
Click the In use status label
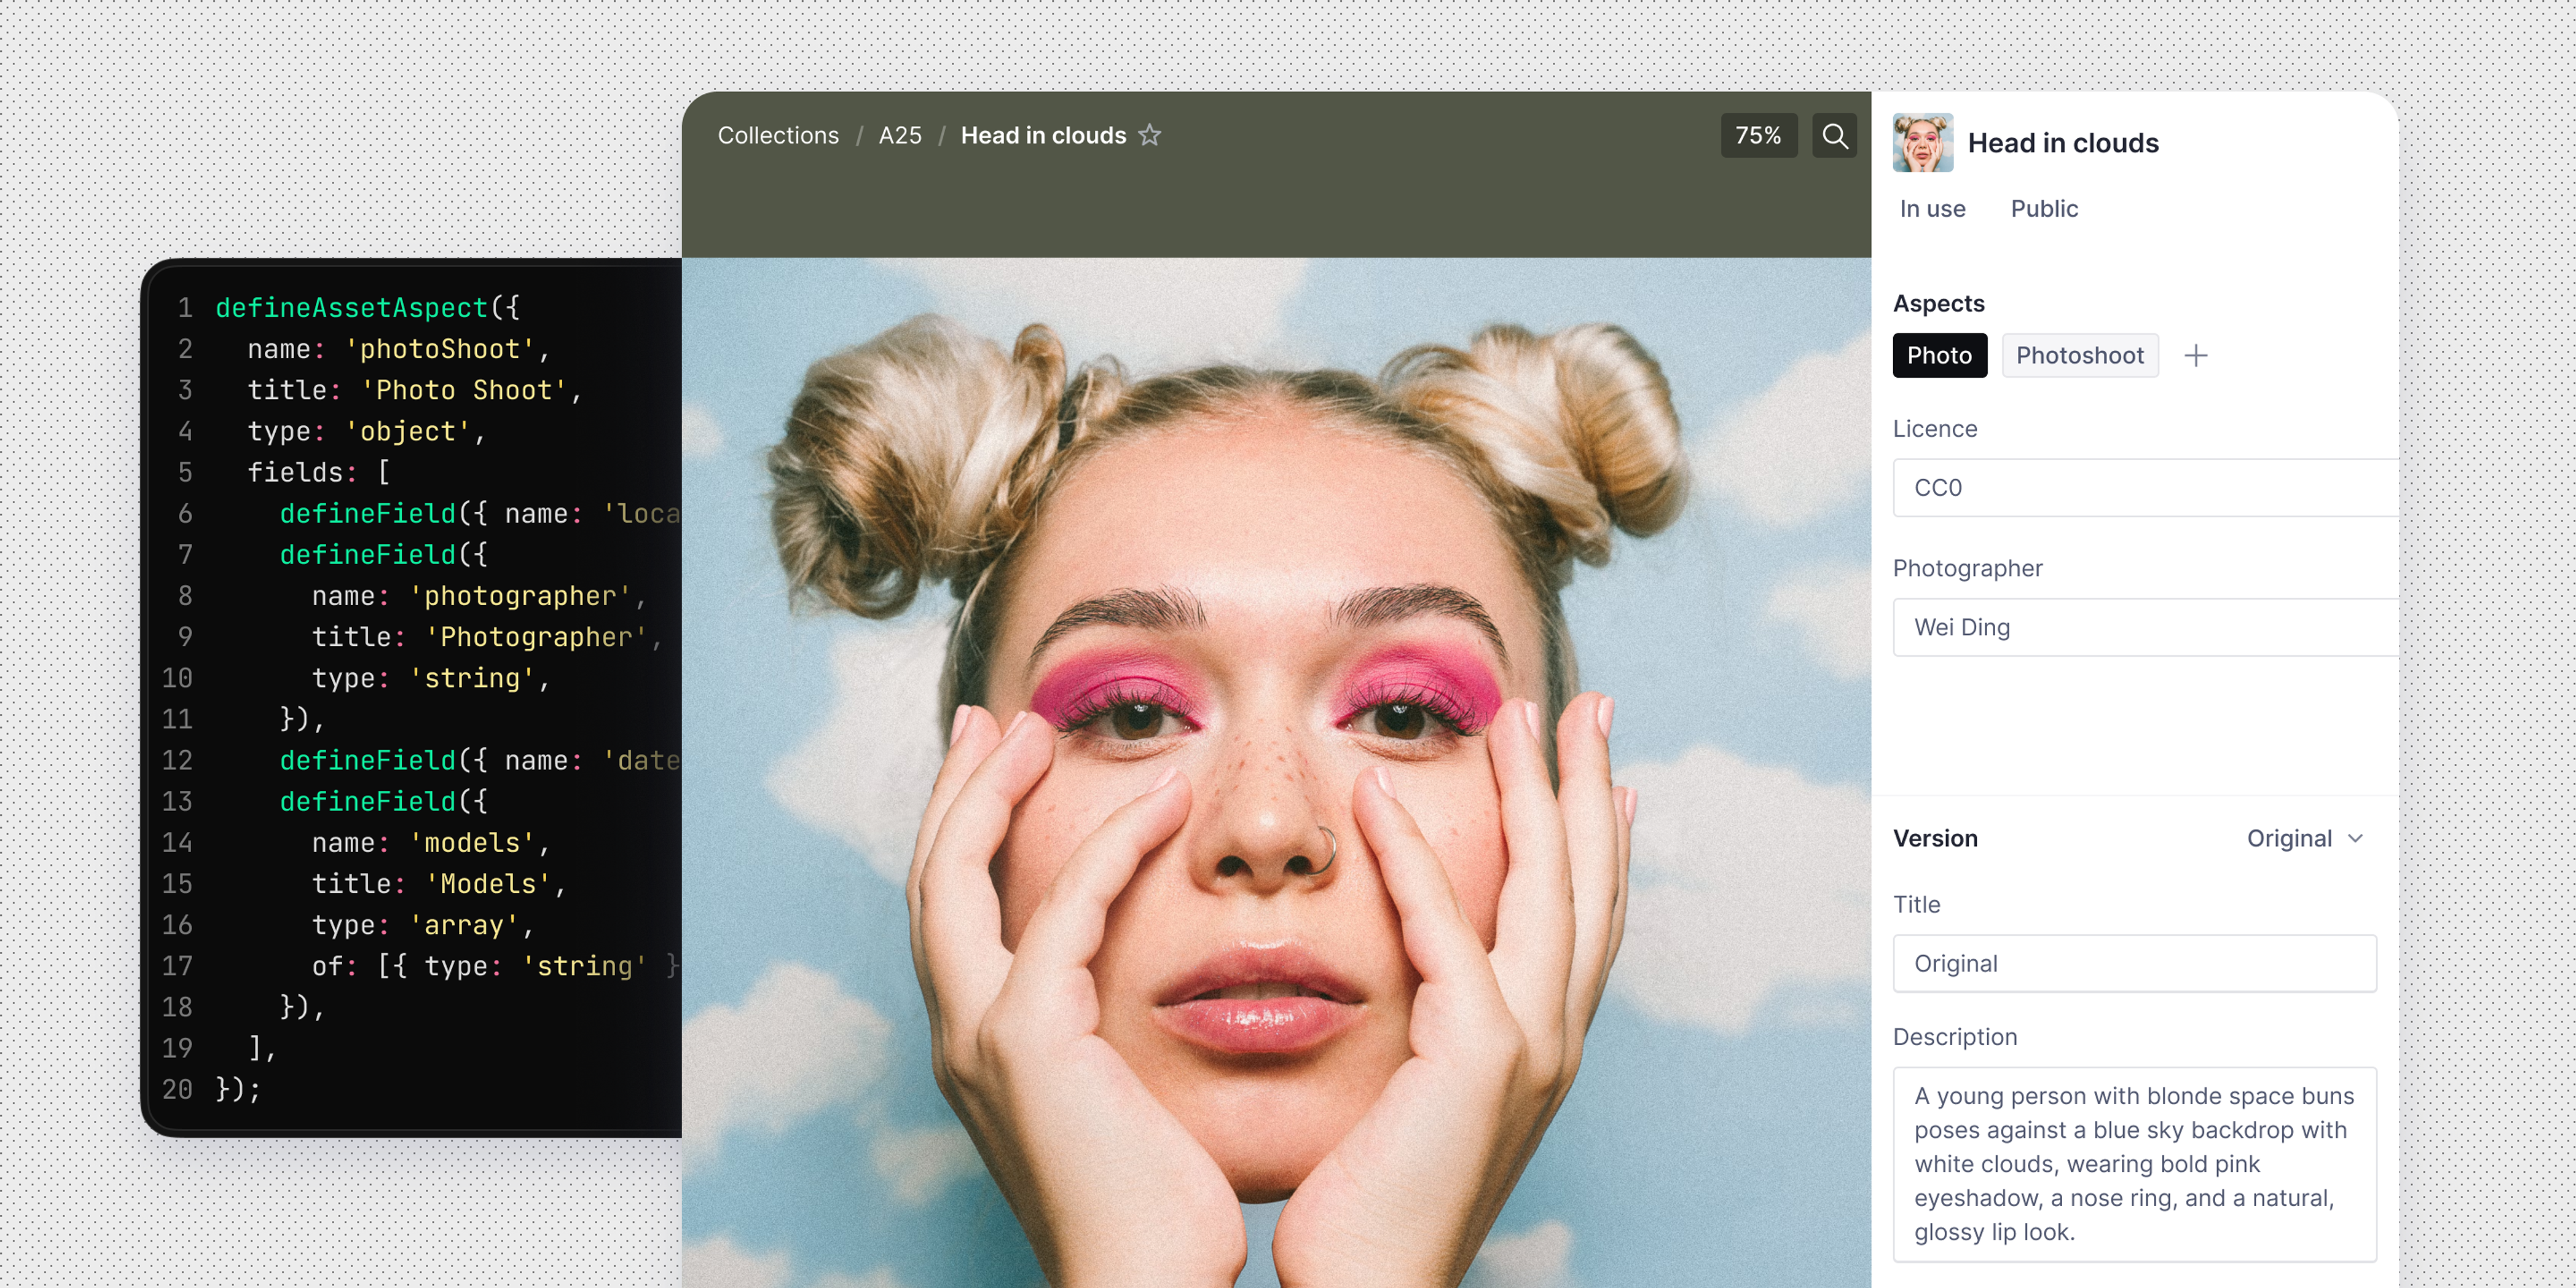pyautogui.click(x=1932, y=208)
